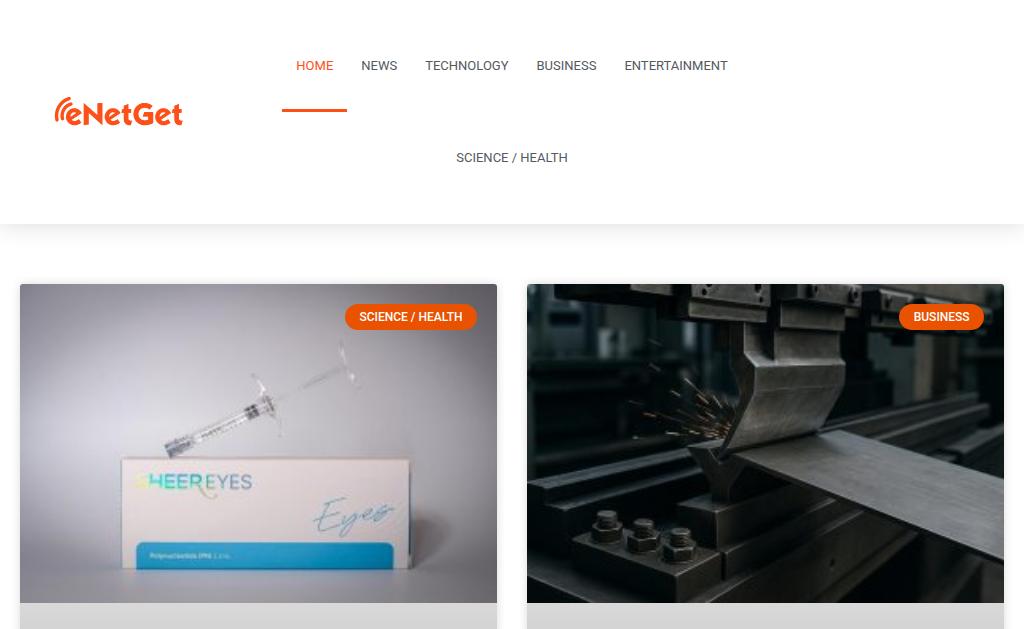The width and height of the screenshot is (1024, 629).
Task: Open the TECHNOLOGY menu item
Action: tap(466, 66)
